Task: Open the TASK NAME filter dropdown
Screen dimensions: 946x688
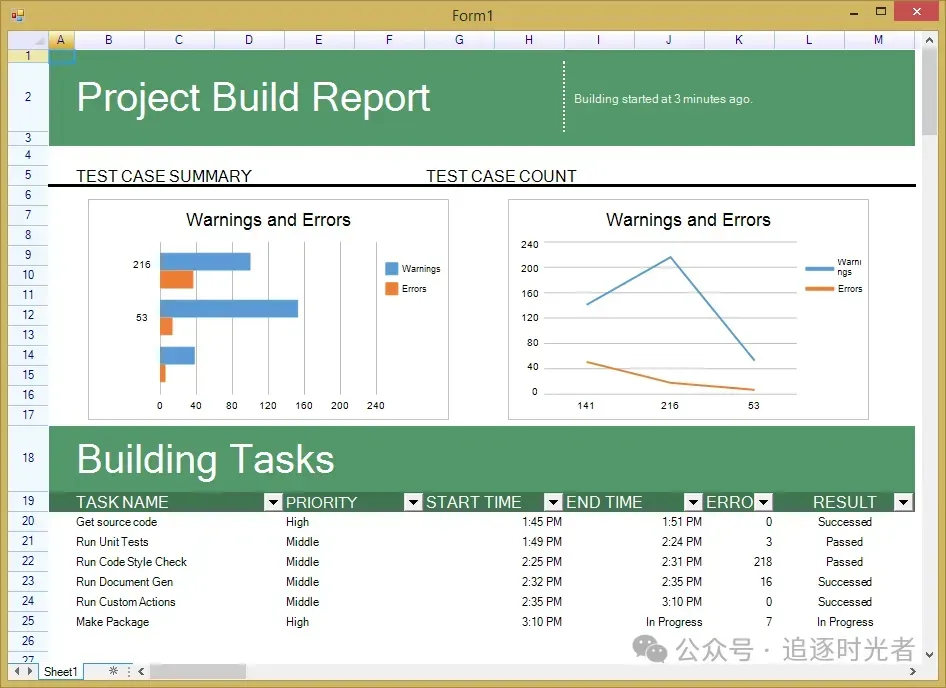Action: [x=273, y=502]
